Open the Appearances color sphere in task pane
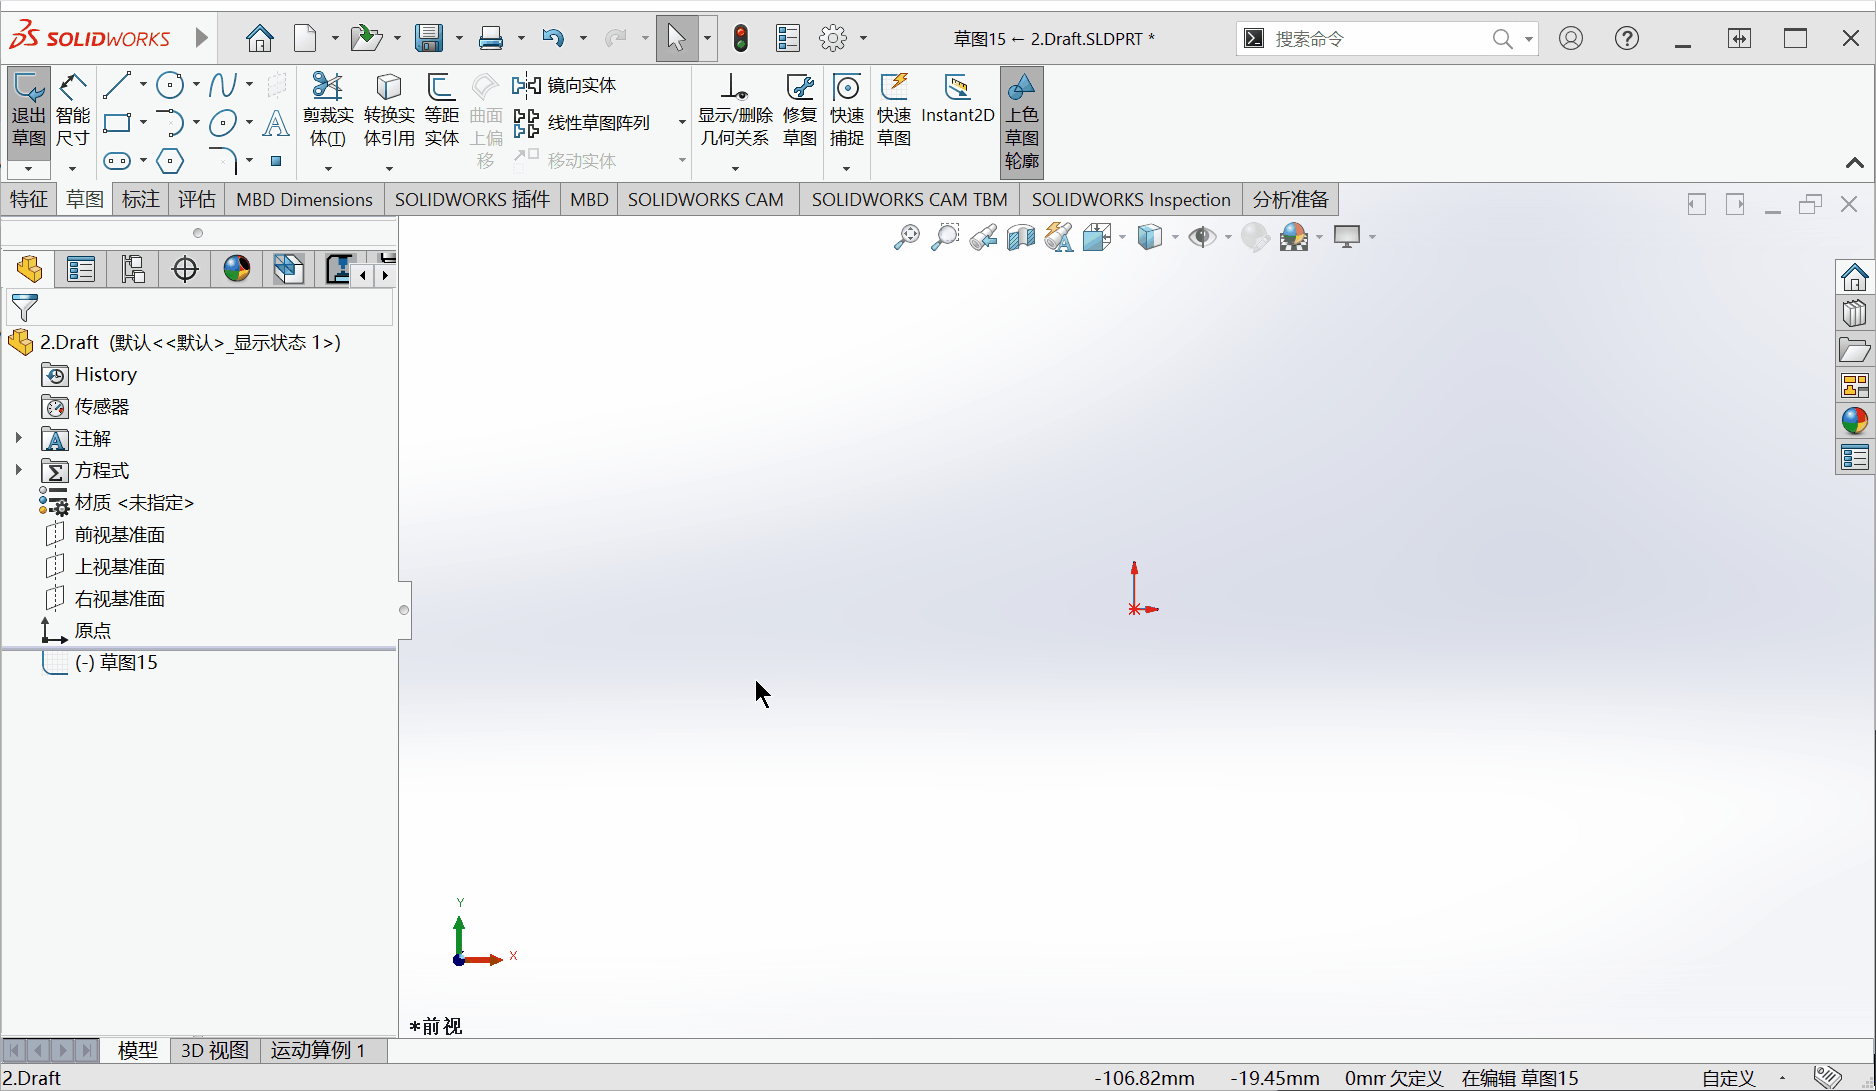This screenshot has height=1091, width=1876. 1855,421
